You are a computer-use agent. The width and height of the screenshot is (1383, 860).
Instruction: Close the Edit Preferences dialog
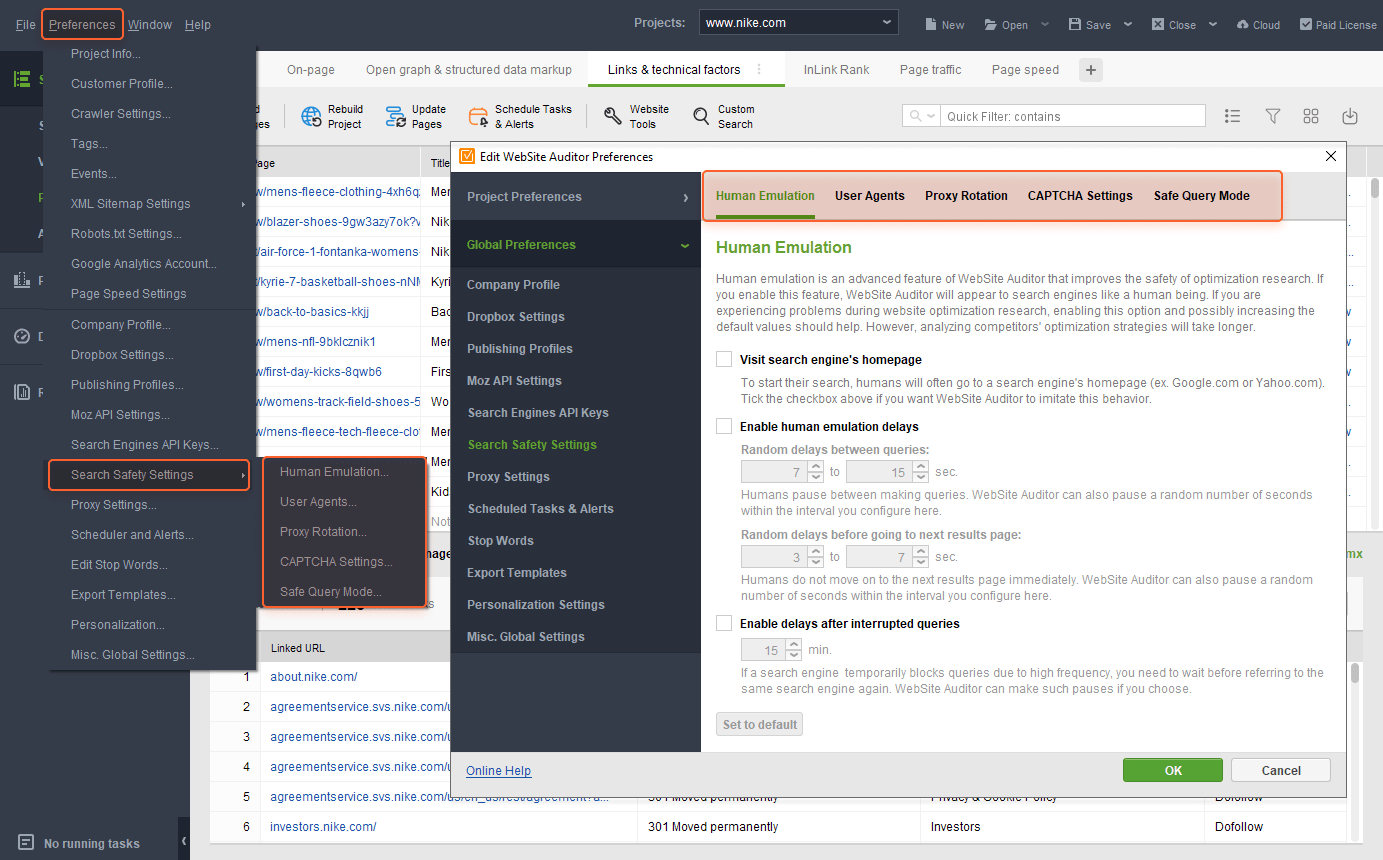(x=1330, y=156)
